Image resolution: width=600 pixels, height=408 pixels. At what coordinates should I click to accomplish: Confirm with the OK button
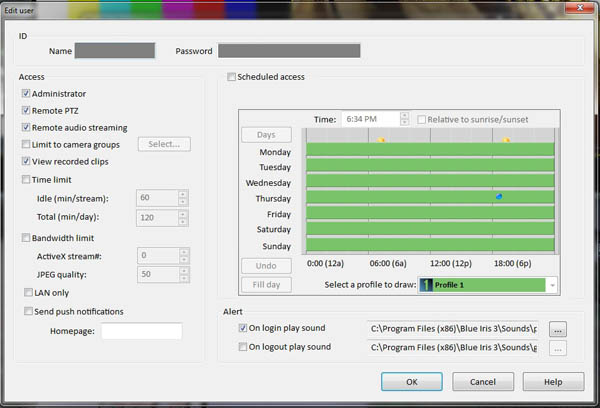[x=412, y=382]
